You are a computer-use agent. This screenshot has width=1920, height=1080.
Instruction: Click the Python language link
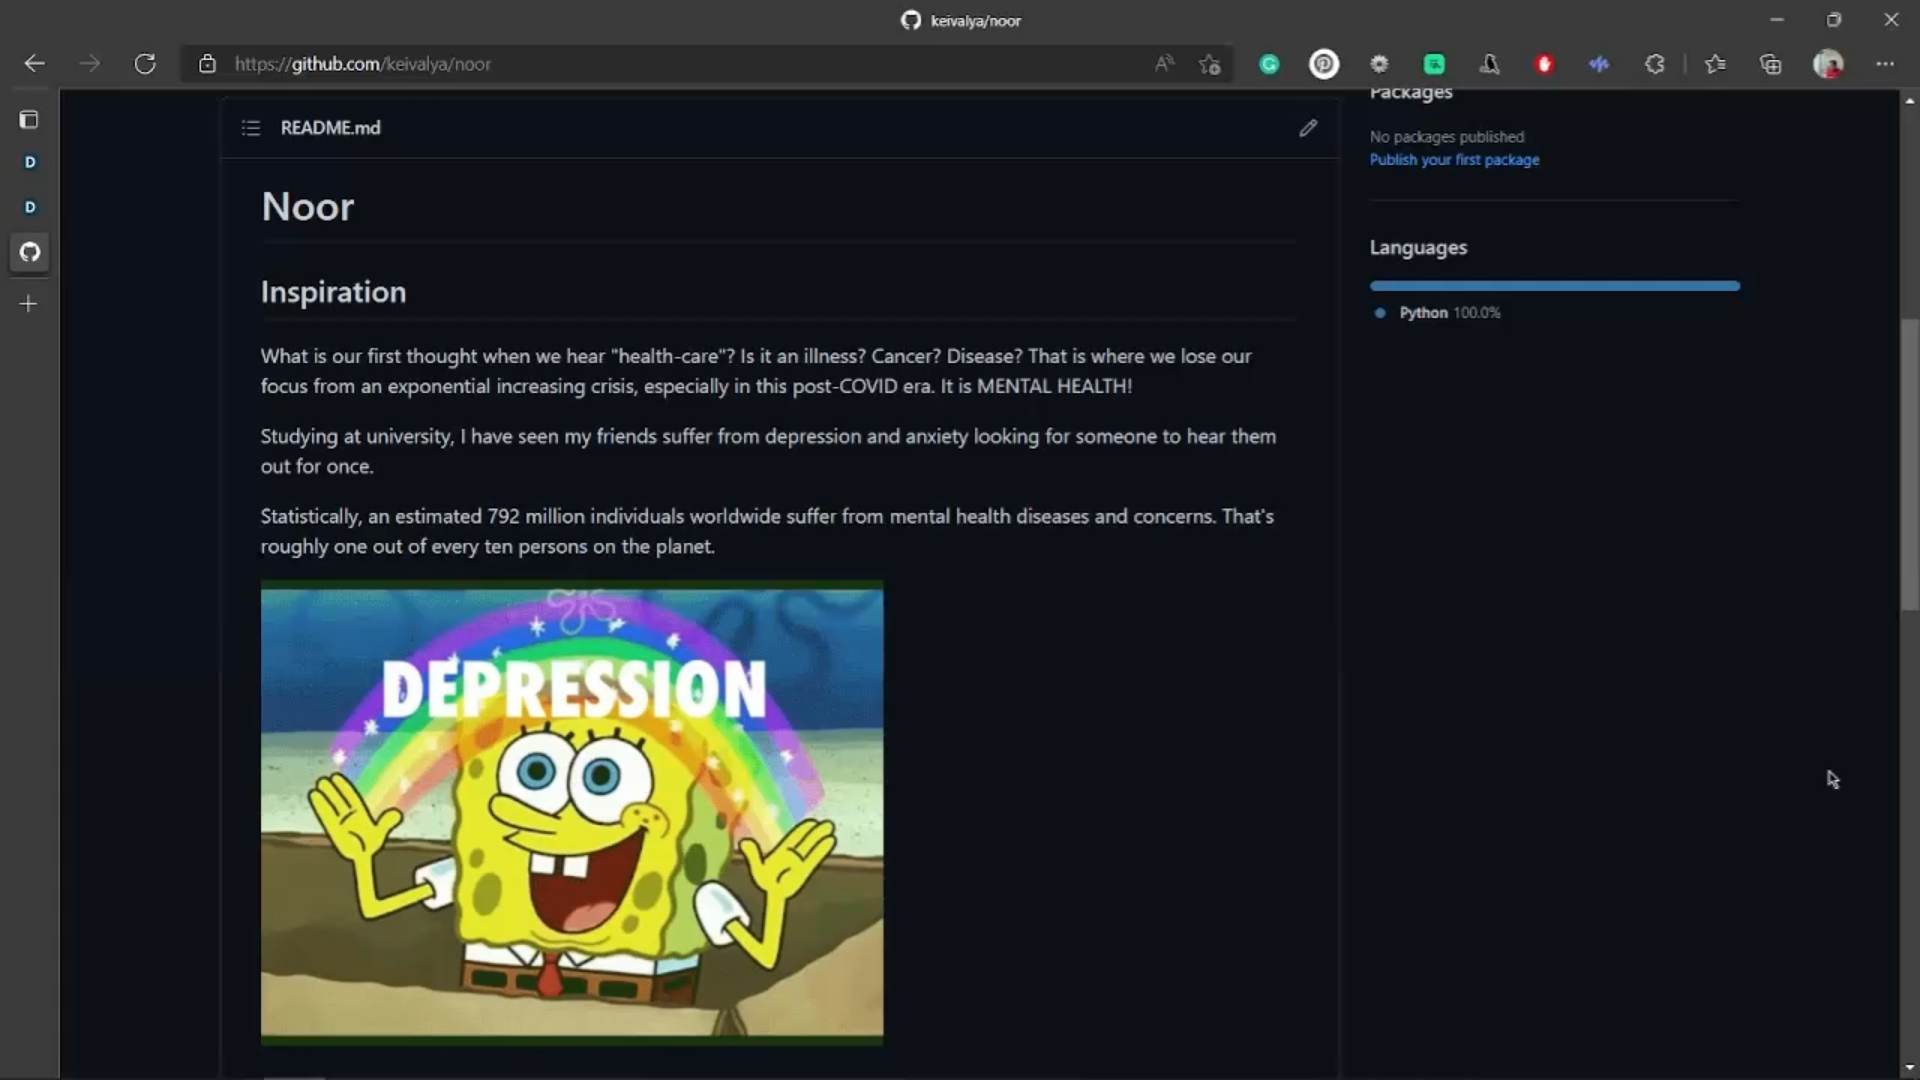click(x=1423, y=313)
